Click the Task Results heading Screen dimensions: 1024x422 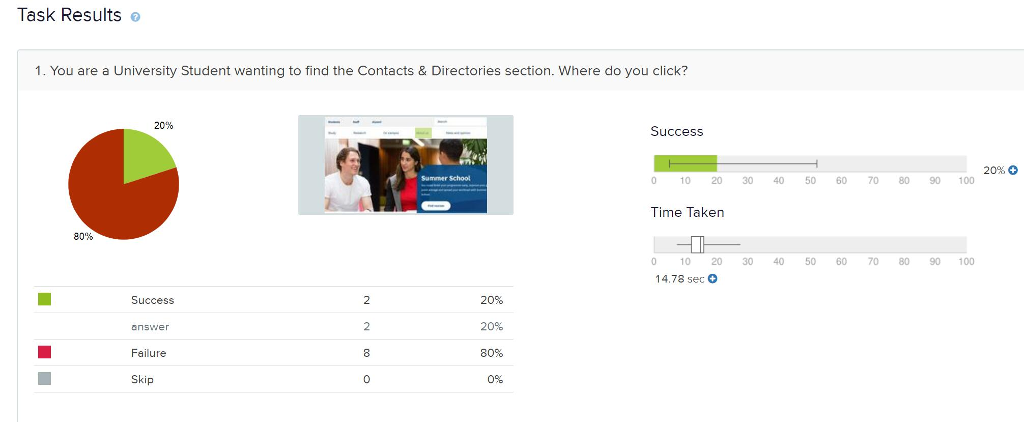coord(69,15)
